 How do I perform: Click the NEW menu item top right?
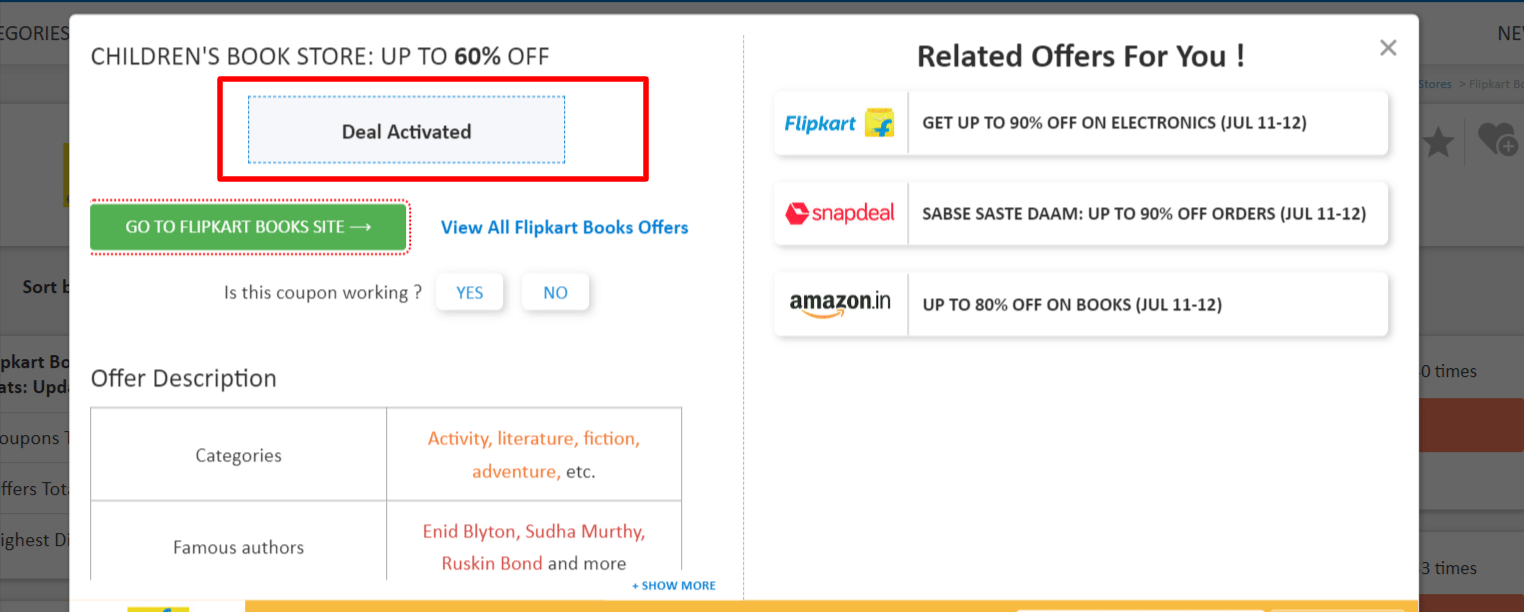pos(1510,33)
